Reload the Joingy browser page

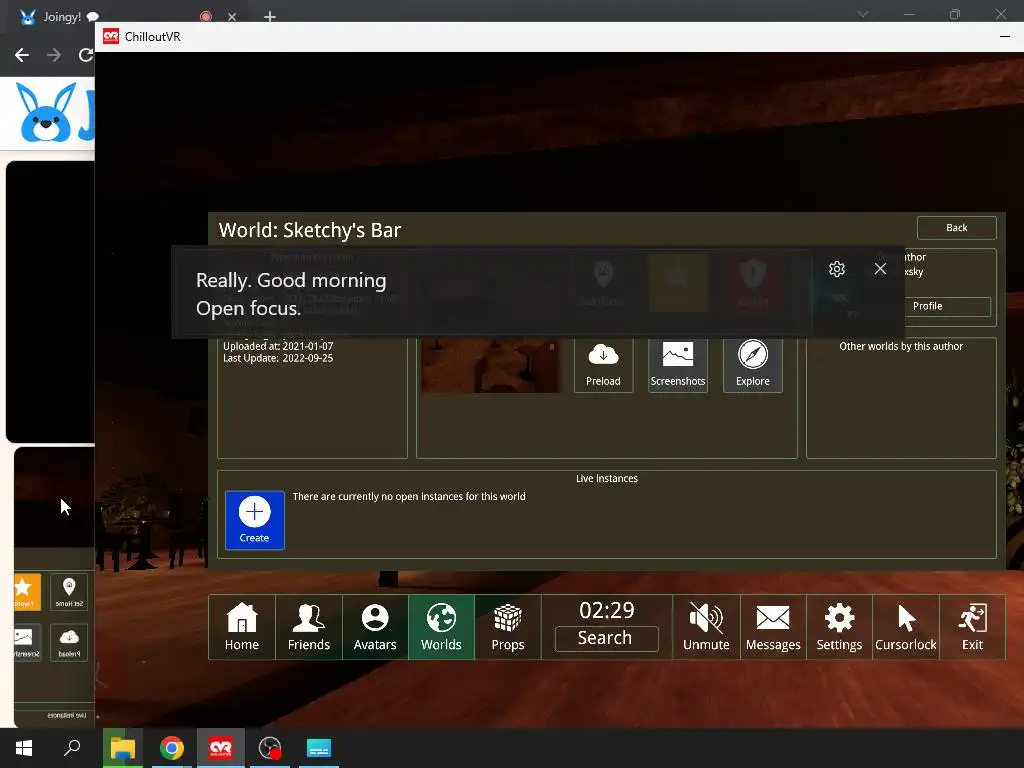point(86,55)
